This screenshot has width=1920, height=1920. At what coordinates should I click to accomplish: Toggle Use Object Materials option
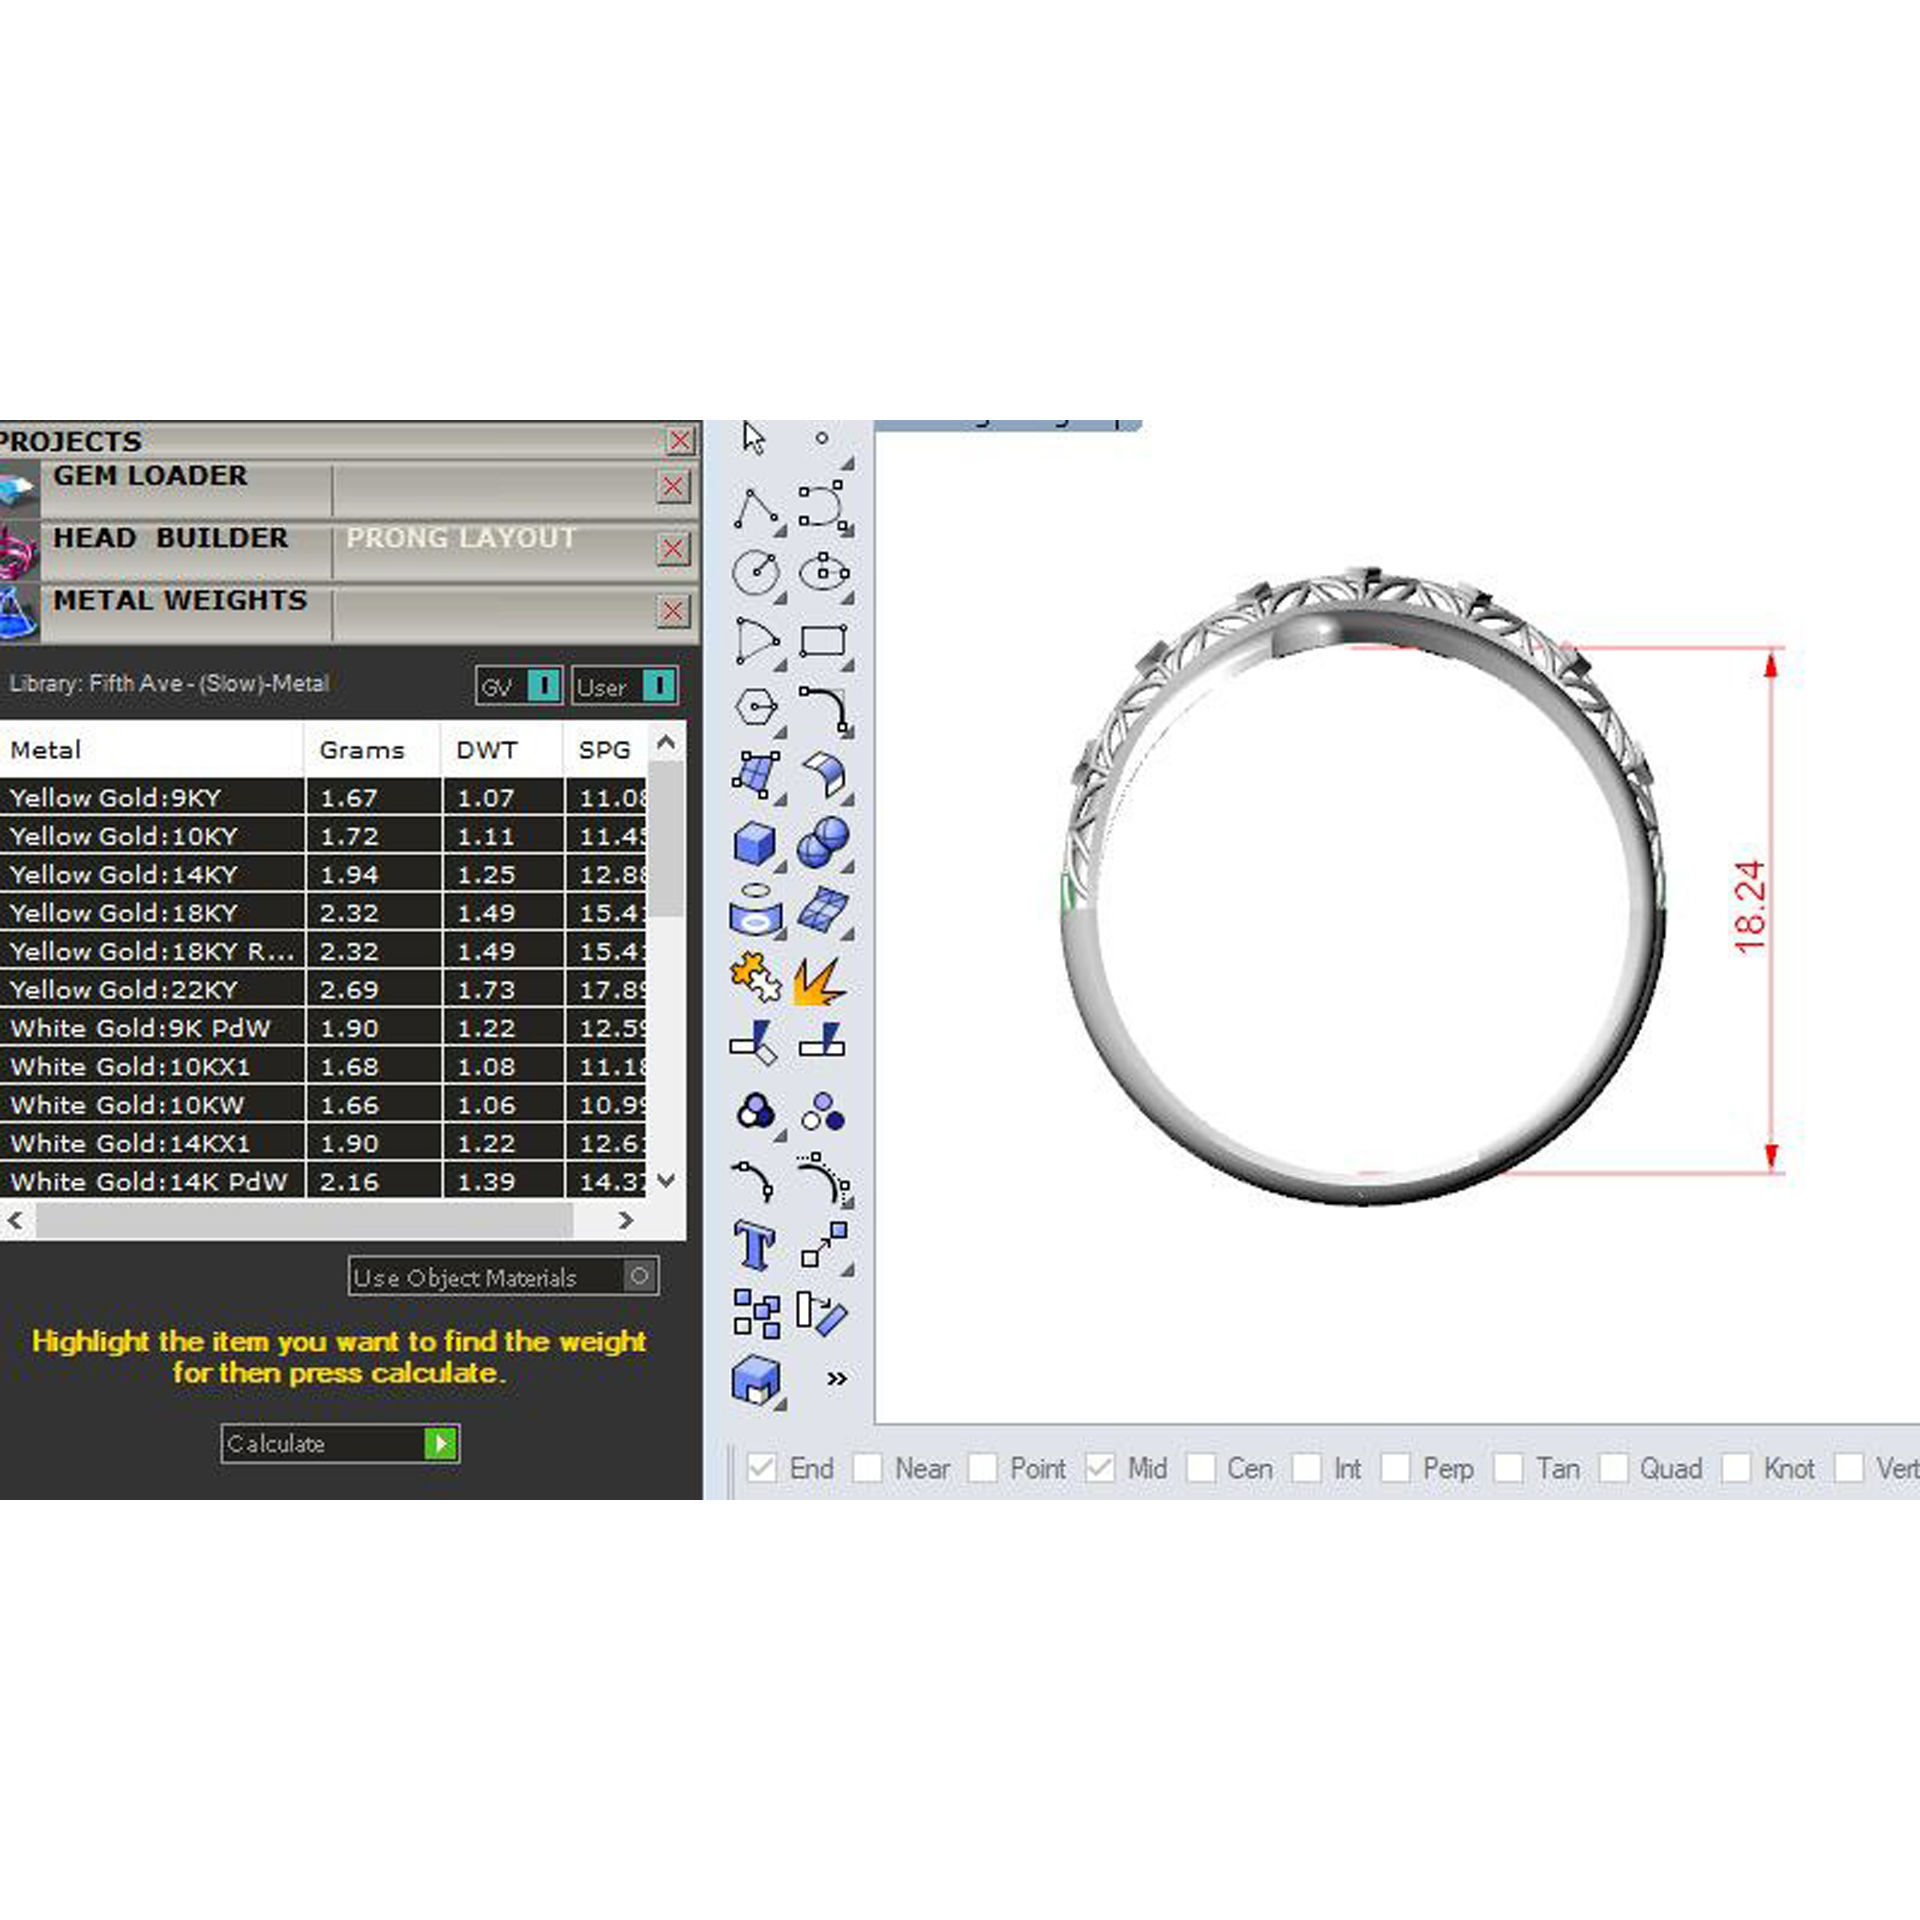click(640, 1276)
